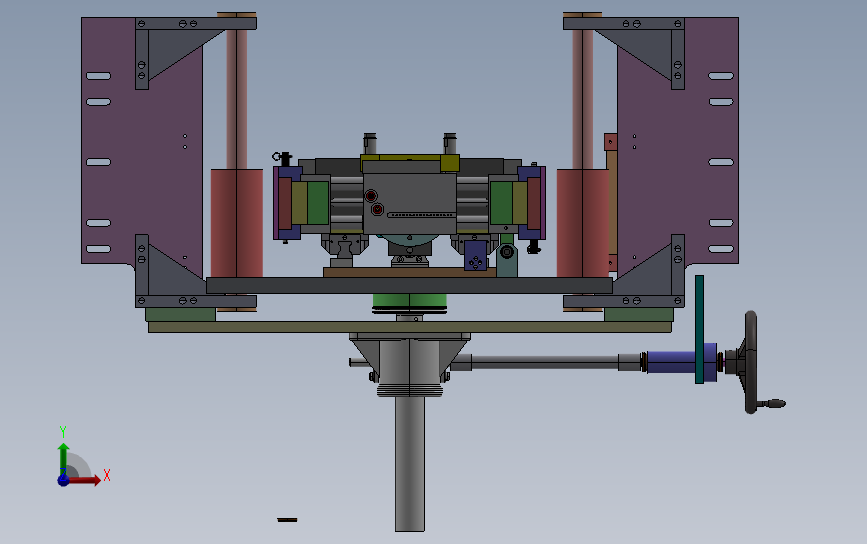
Task: Select the long olive horizontal plate
Action: pyautogui.click(x=410, y=327)
